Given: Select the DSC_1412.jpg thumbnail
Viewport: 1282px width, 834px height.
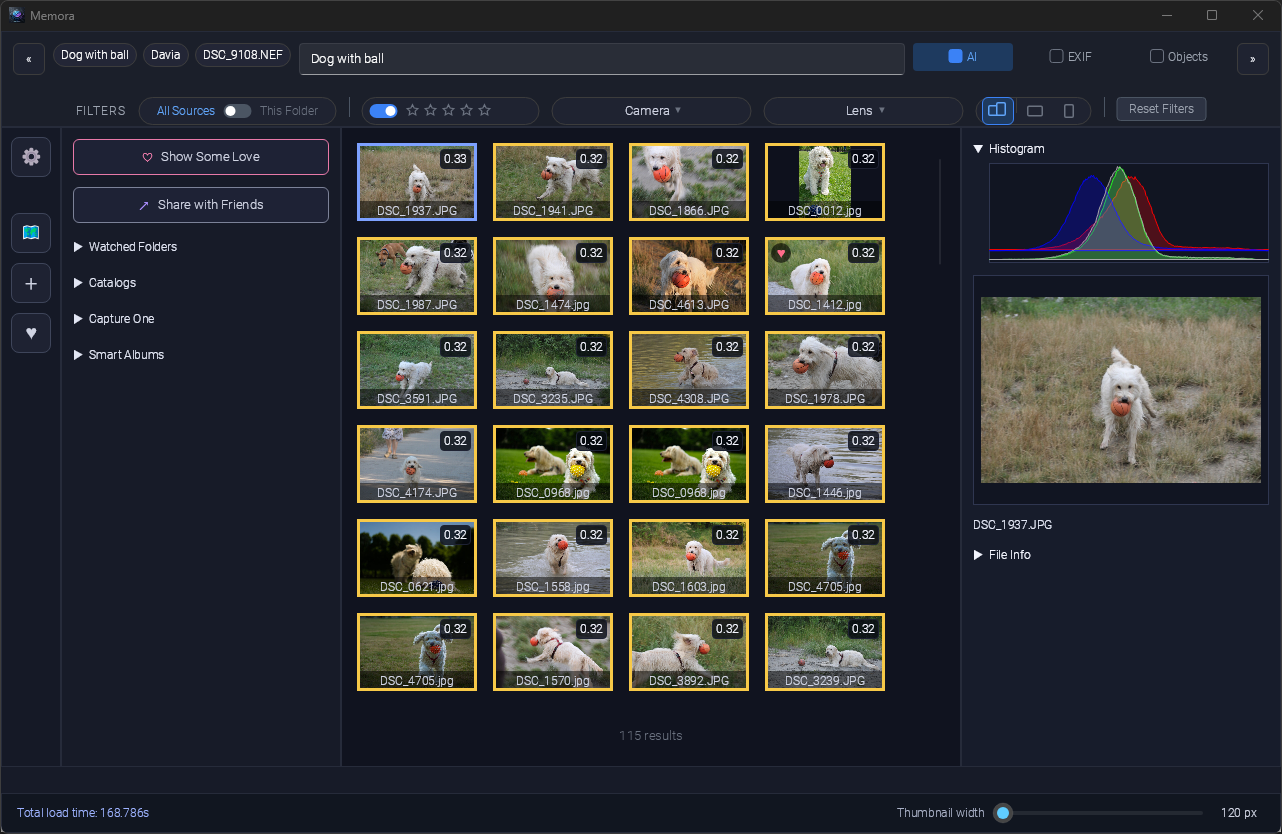Looking at the screenshot, I should pos(824,276).
